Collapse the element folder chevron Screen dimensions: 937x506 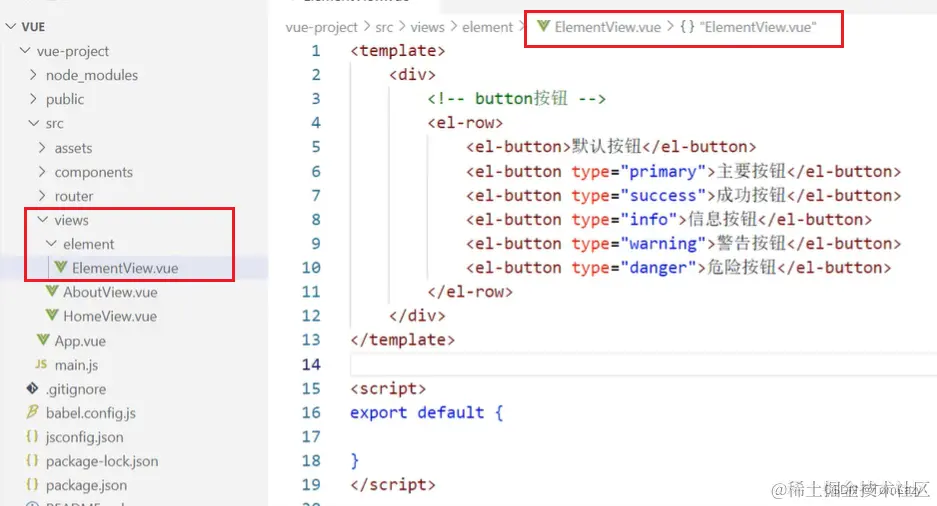click(52, 243)
